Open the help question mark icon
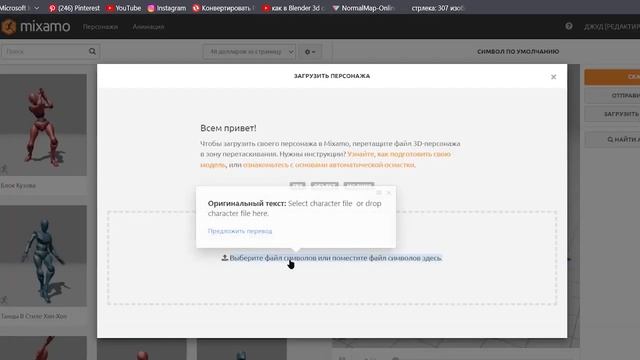 [x=569, y=27]
